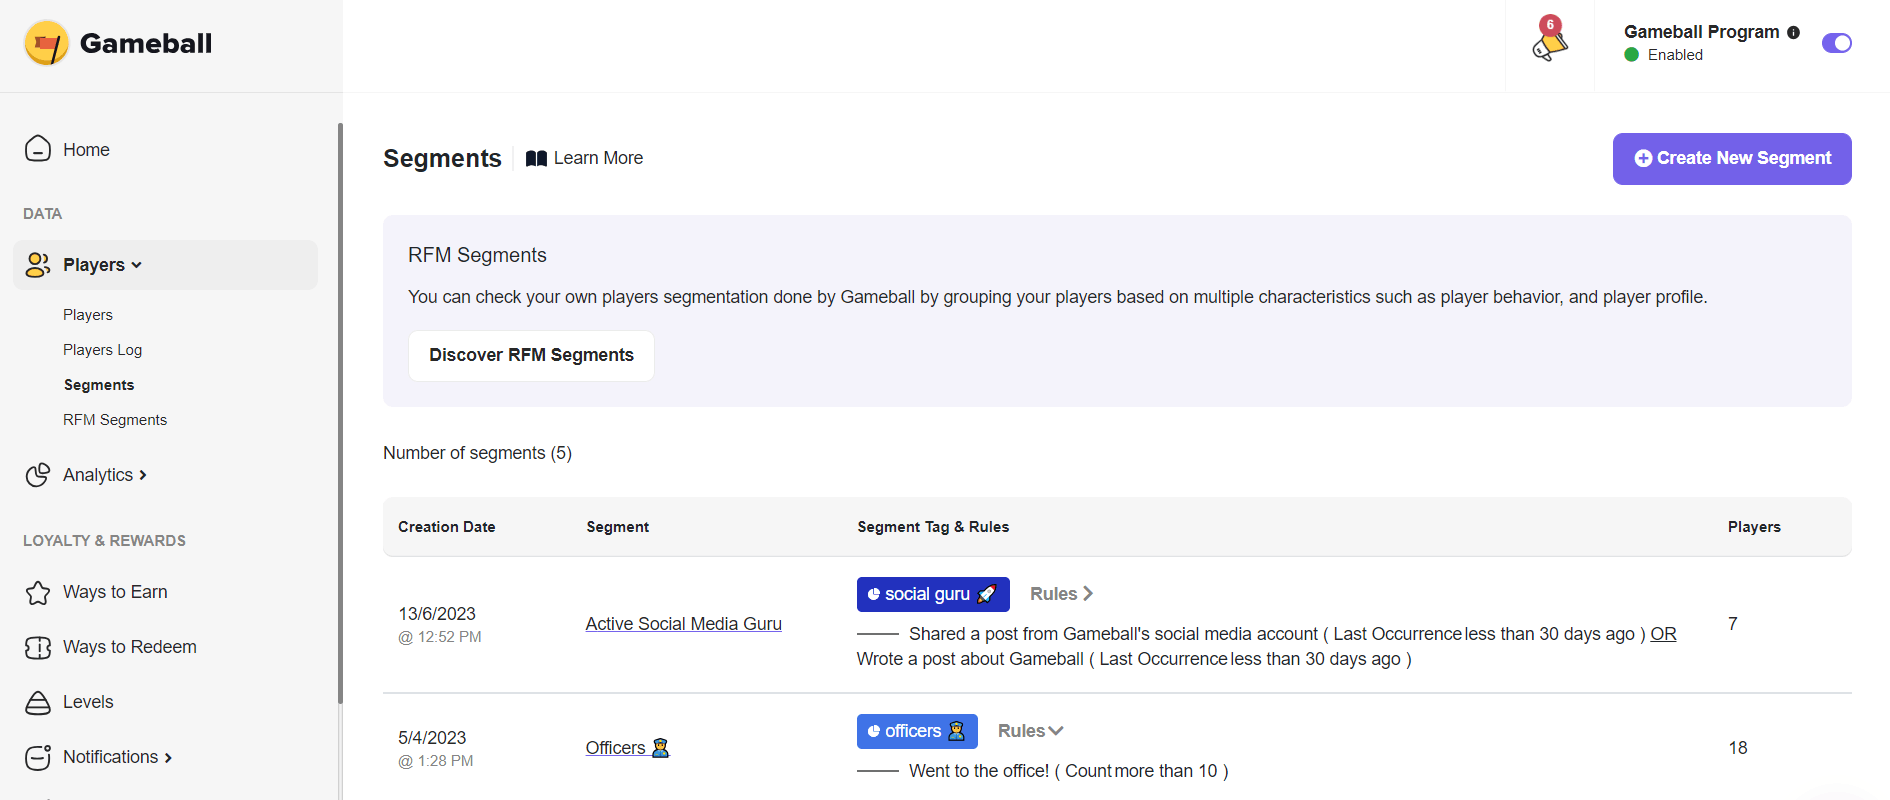
Task: Open Ways to Redeem page
Action: tap(130, 647)
